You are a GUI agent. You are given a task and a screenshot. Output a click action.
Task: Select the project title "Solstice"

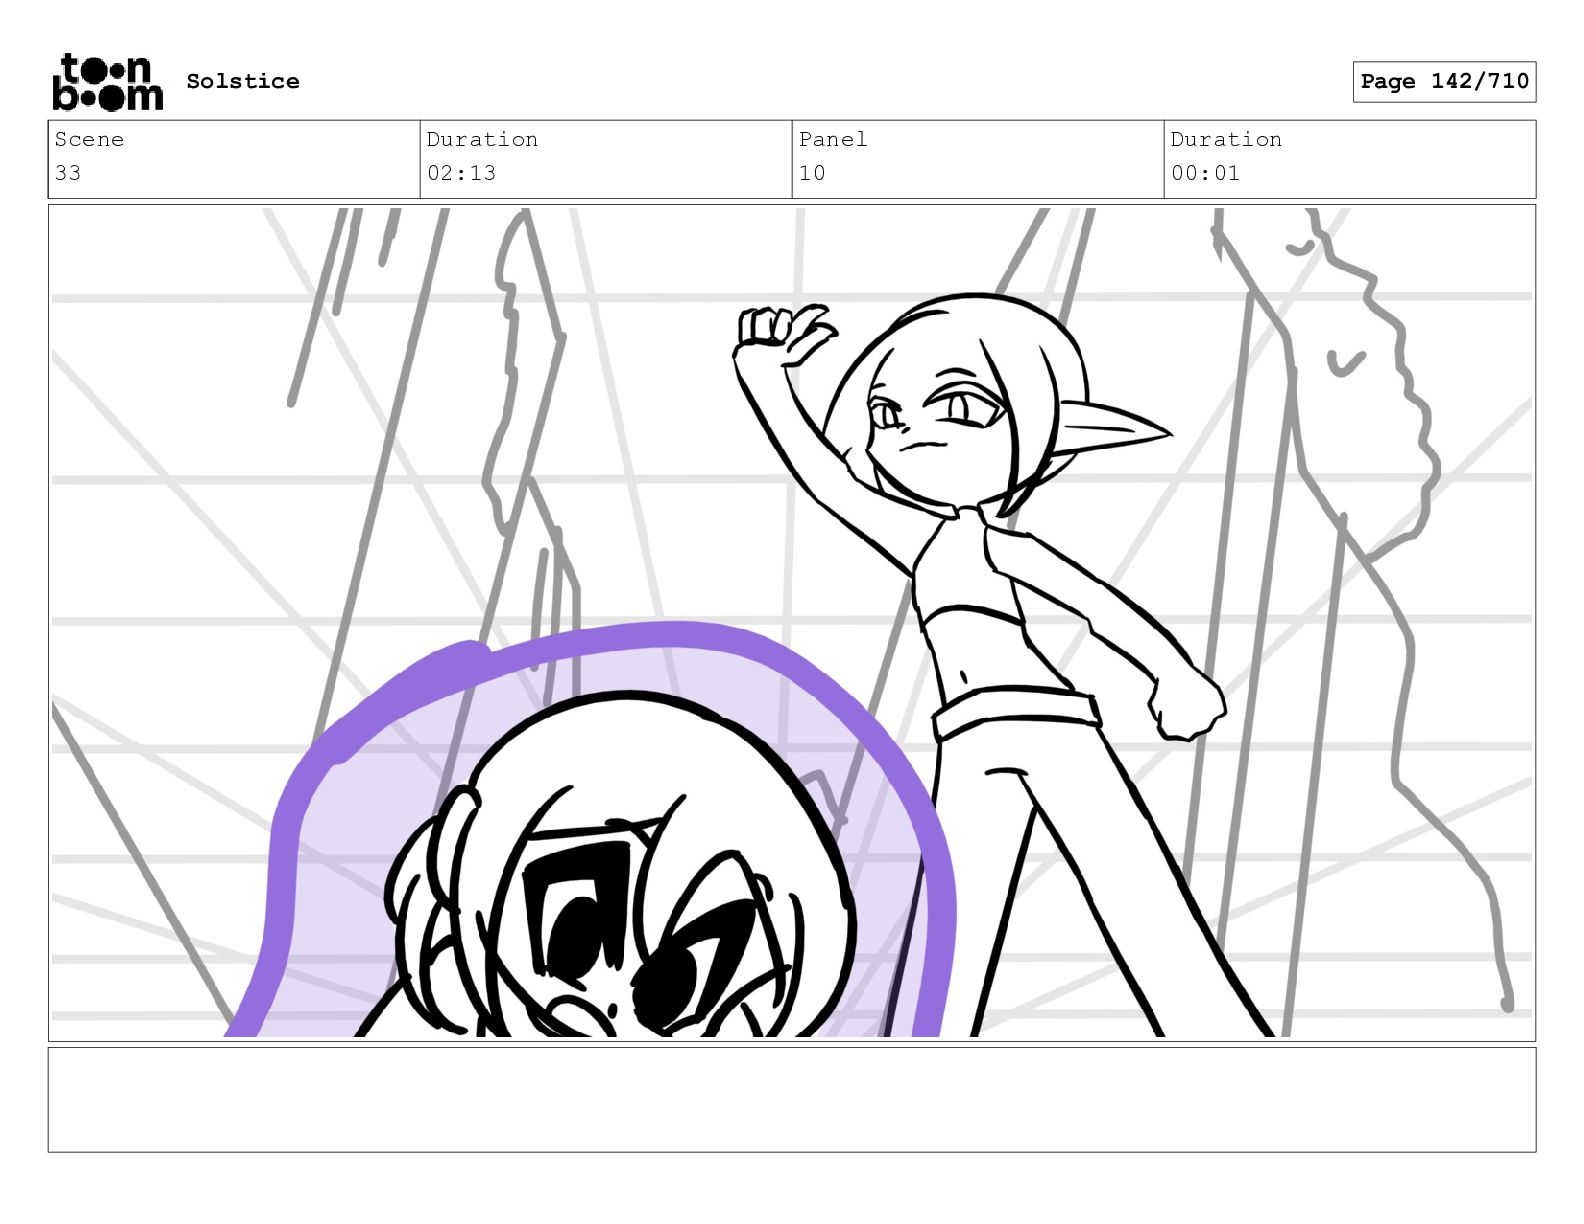(x=243, y=81)
